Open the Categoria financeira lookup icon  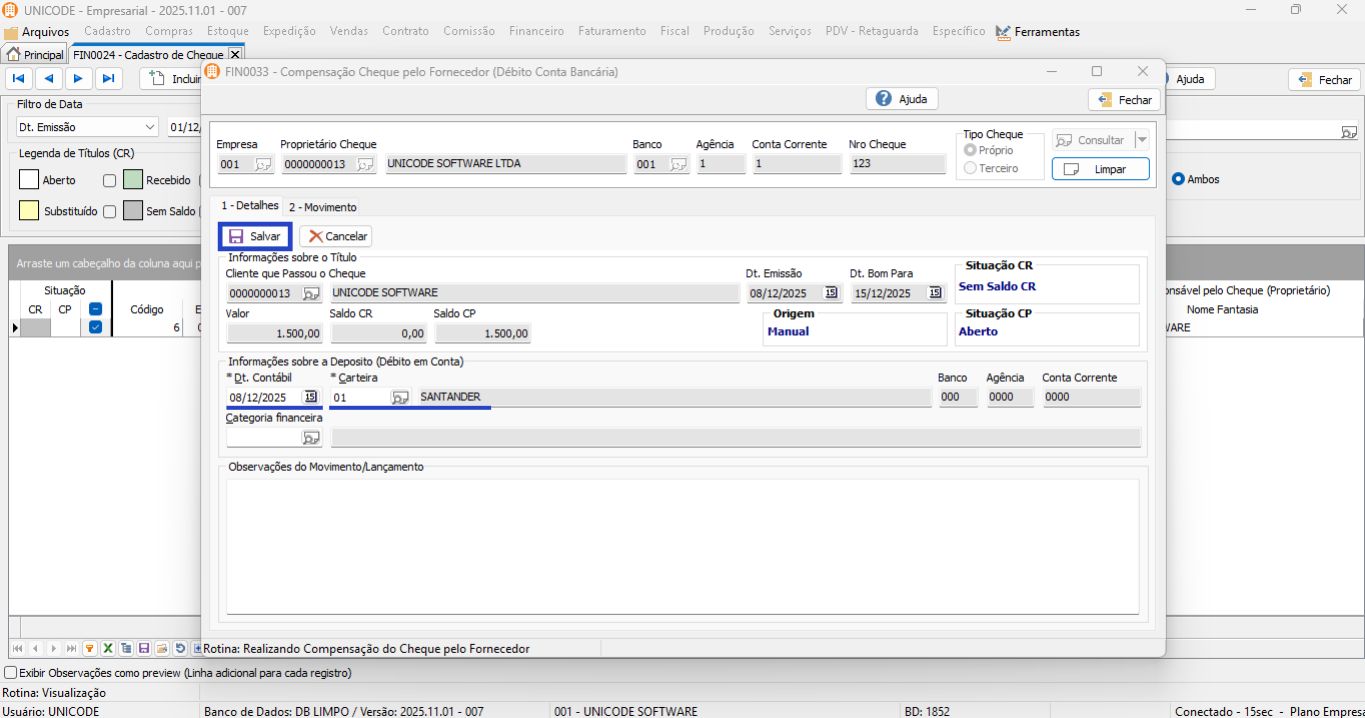coord(311,438)
